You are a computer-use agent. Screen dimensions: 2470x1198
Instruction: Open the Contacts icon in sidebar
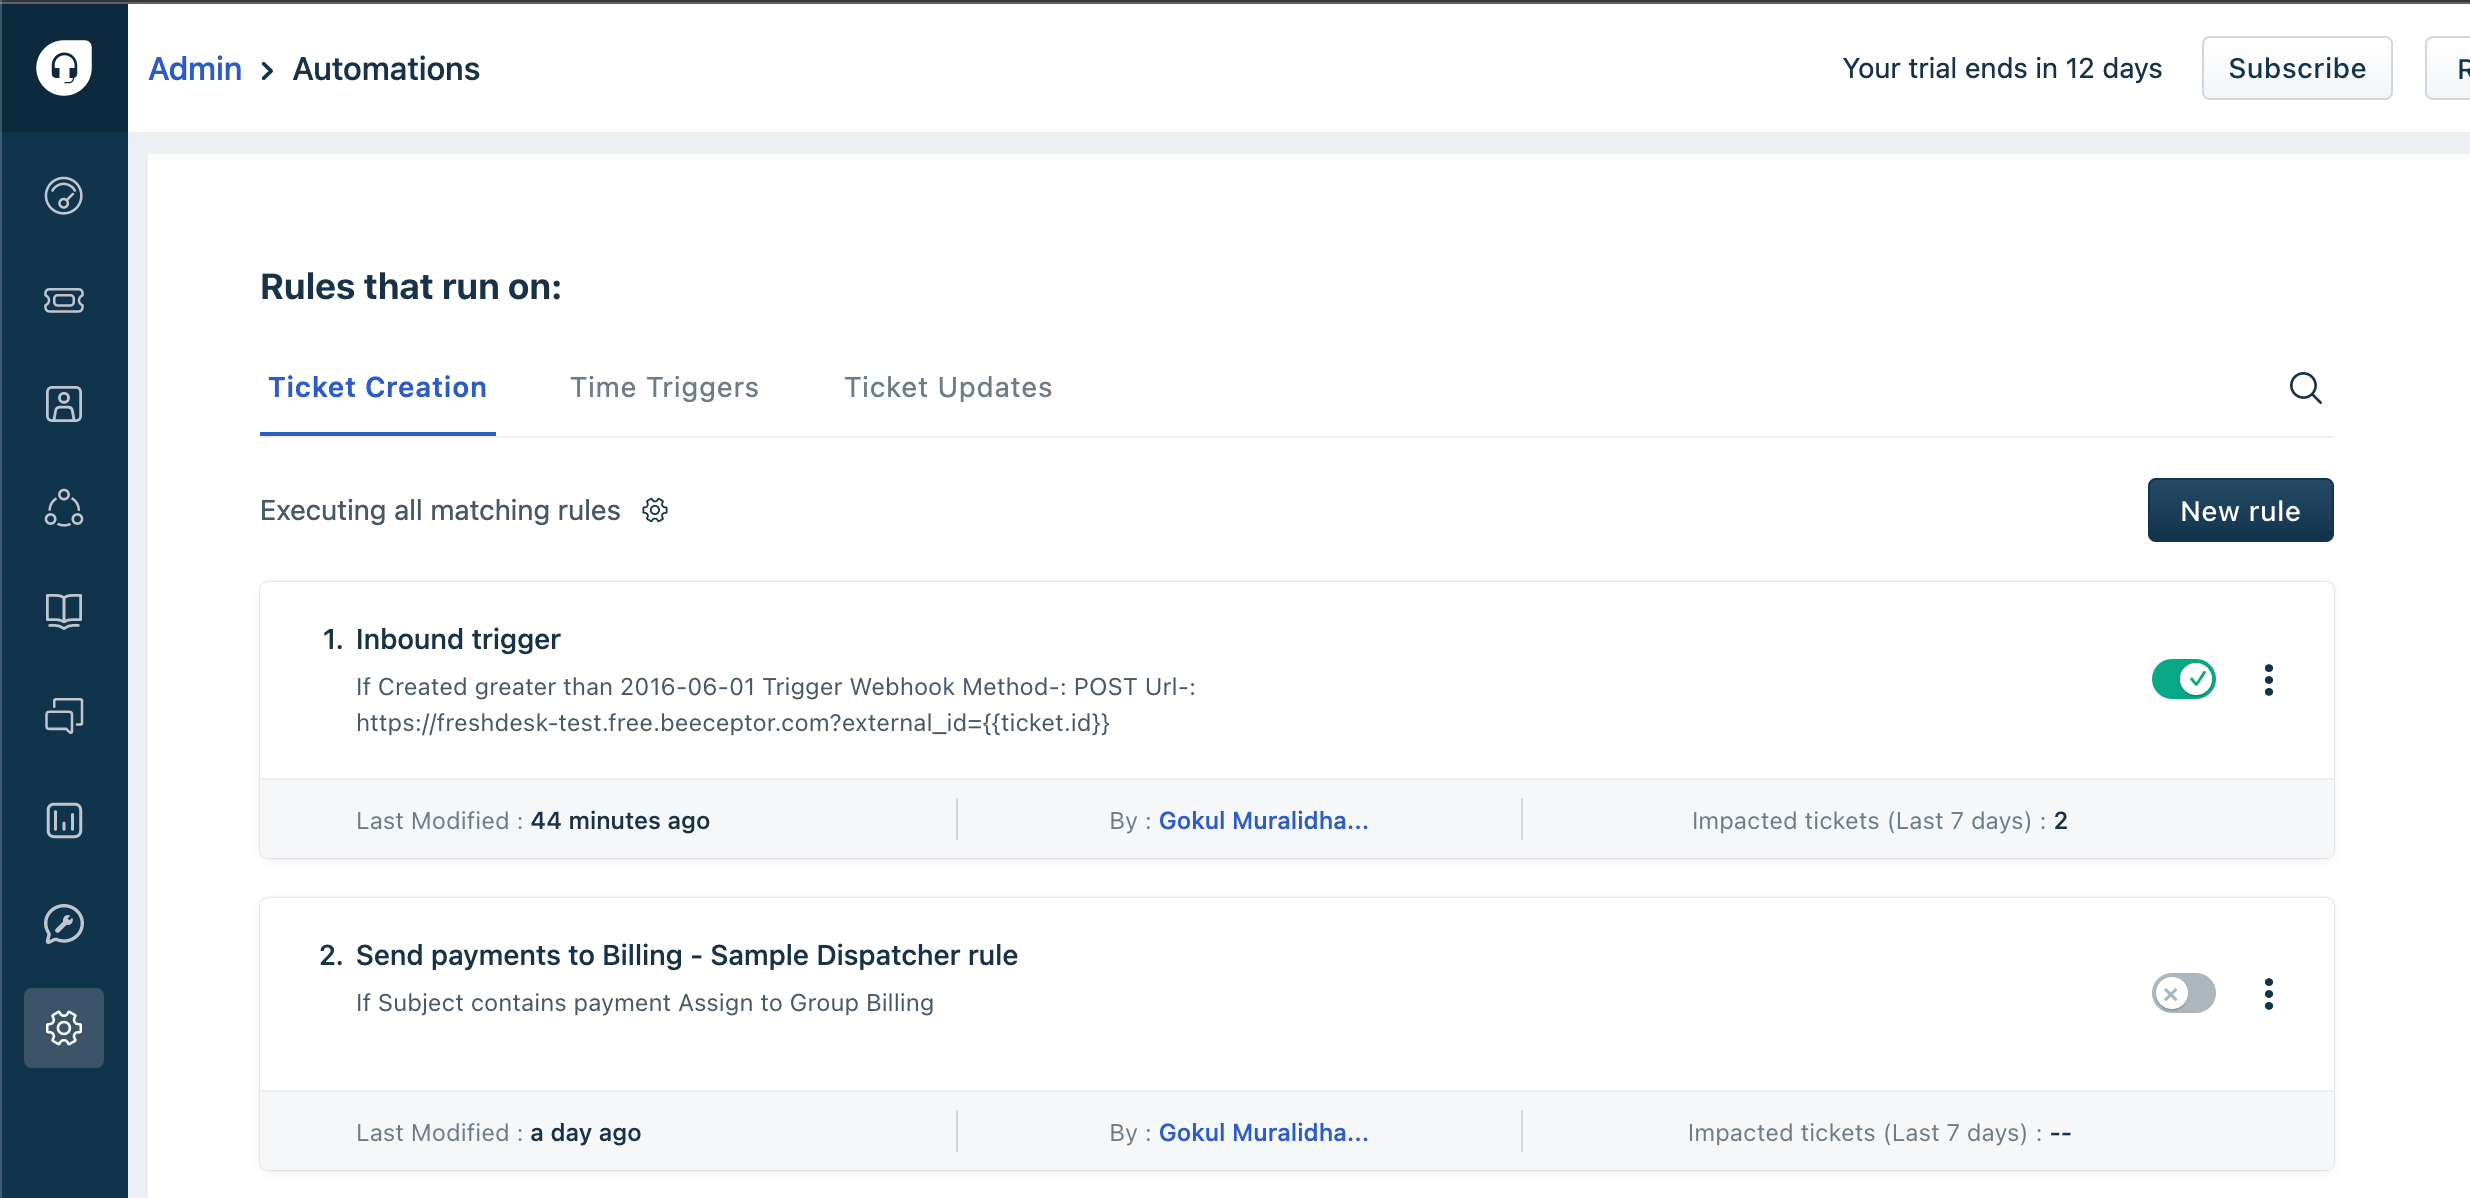[x=64, y=404]
